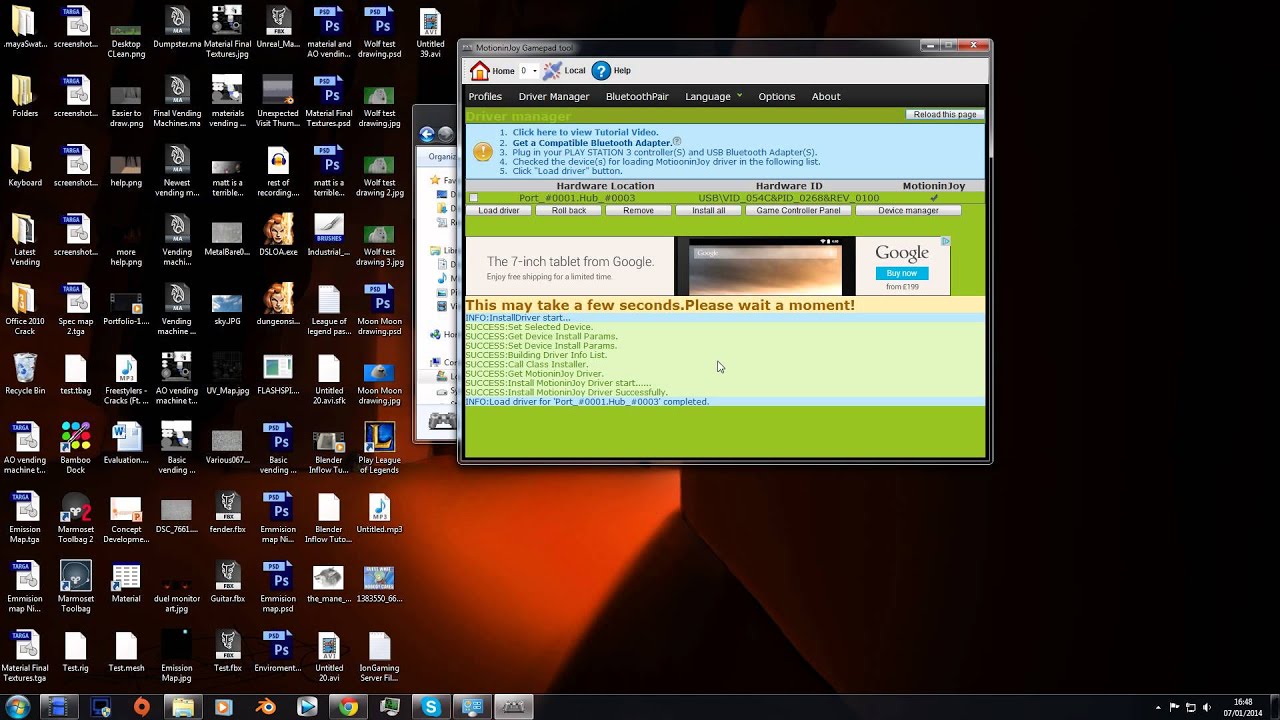1280x720 pixels.
Task: Click the yellow warning exclamation icon
Action: 483,152
